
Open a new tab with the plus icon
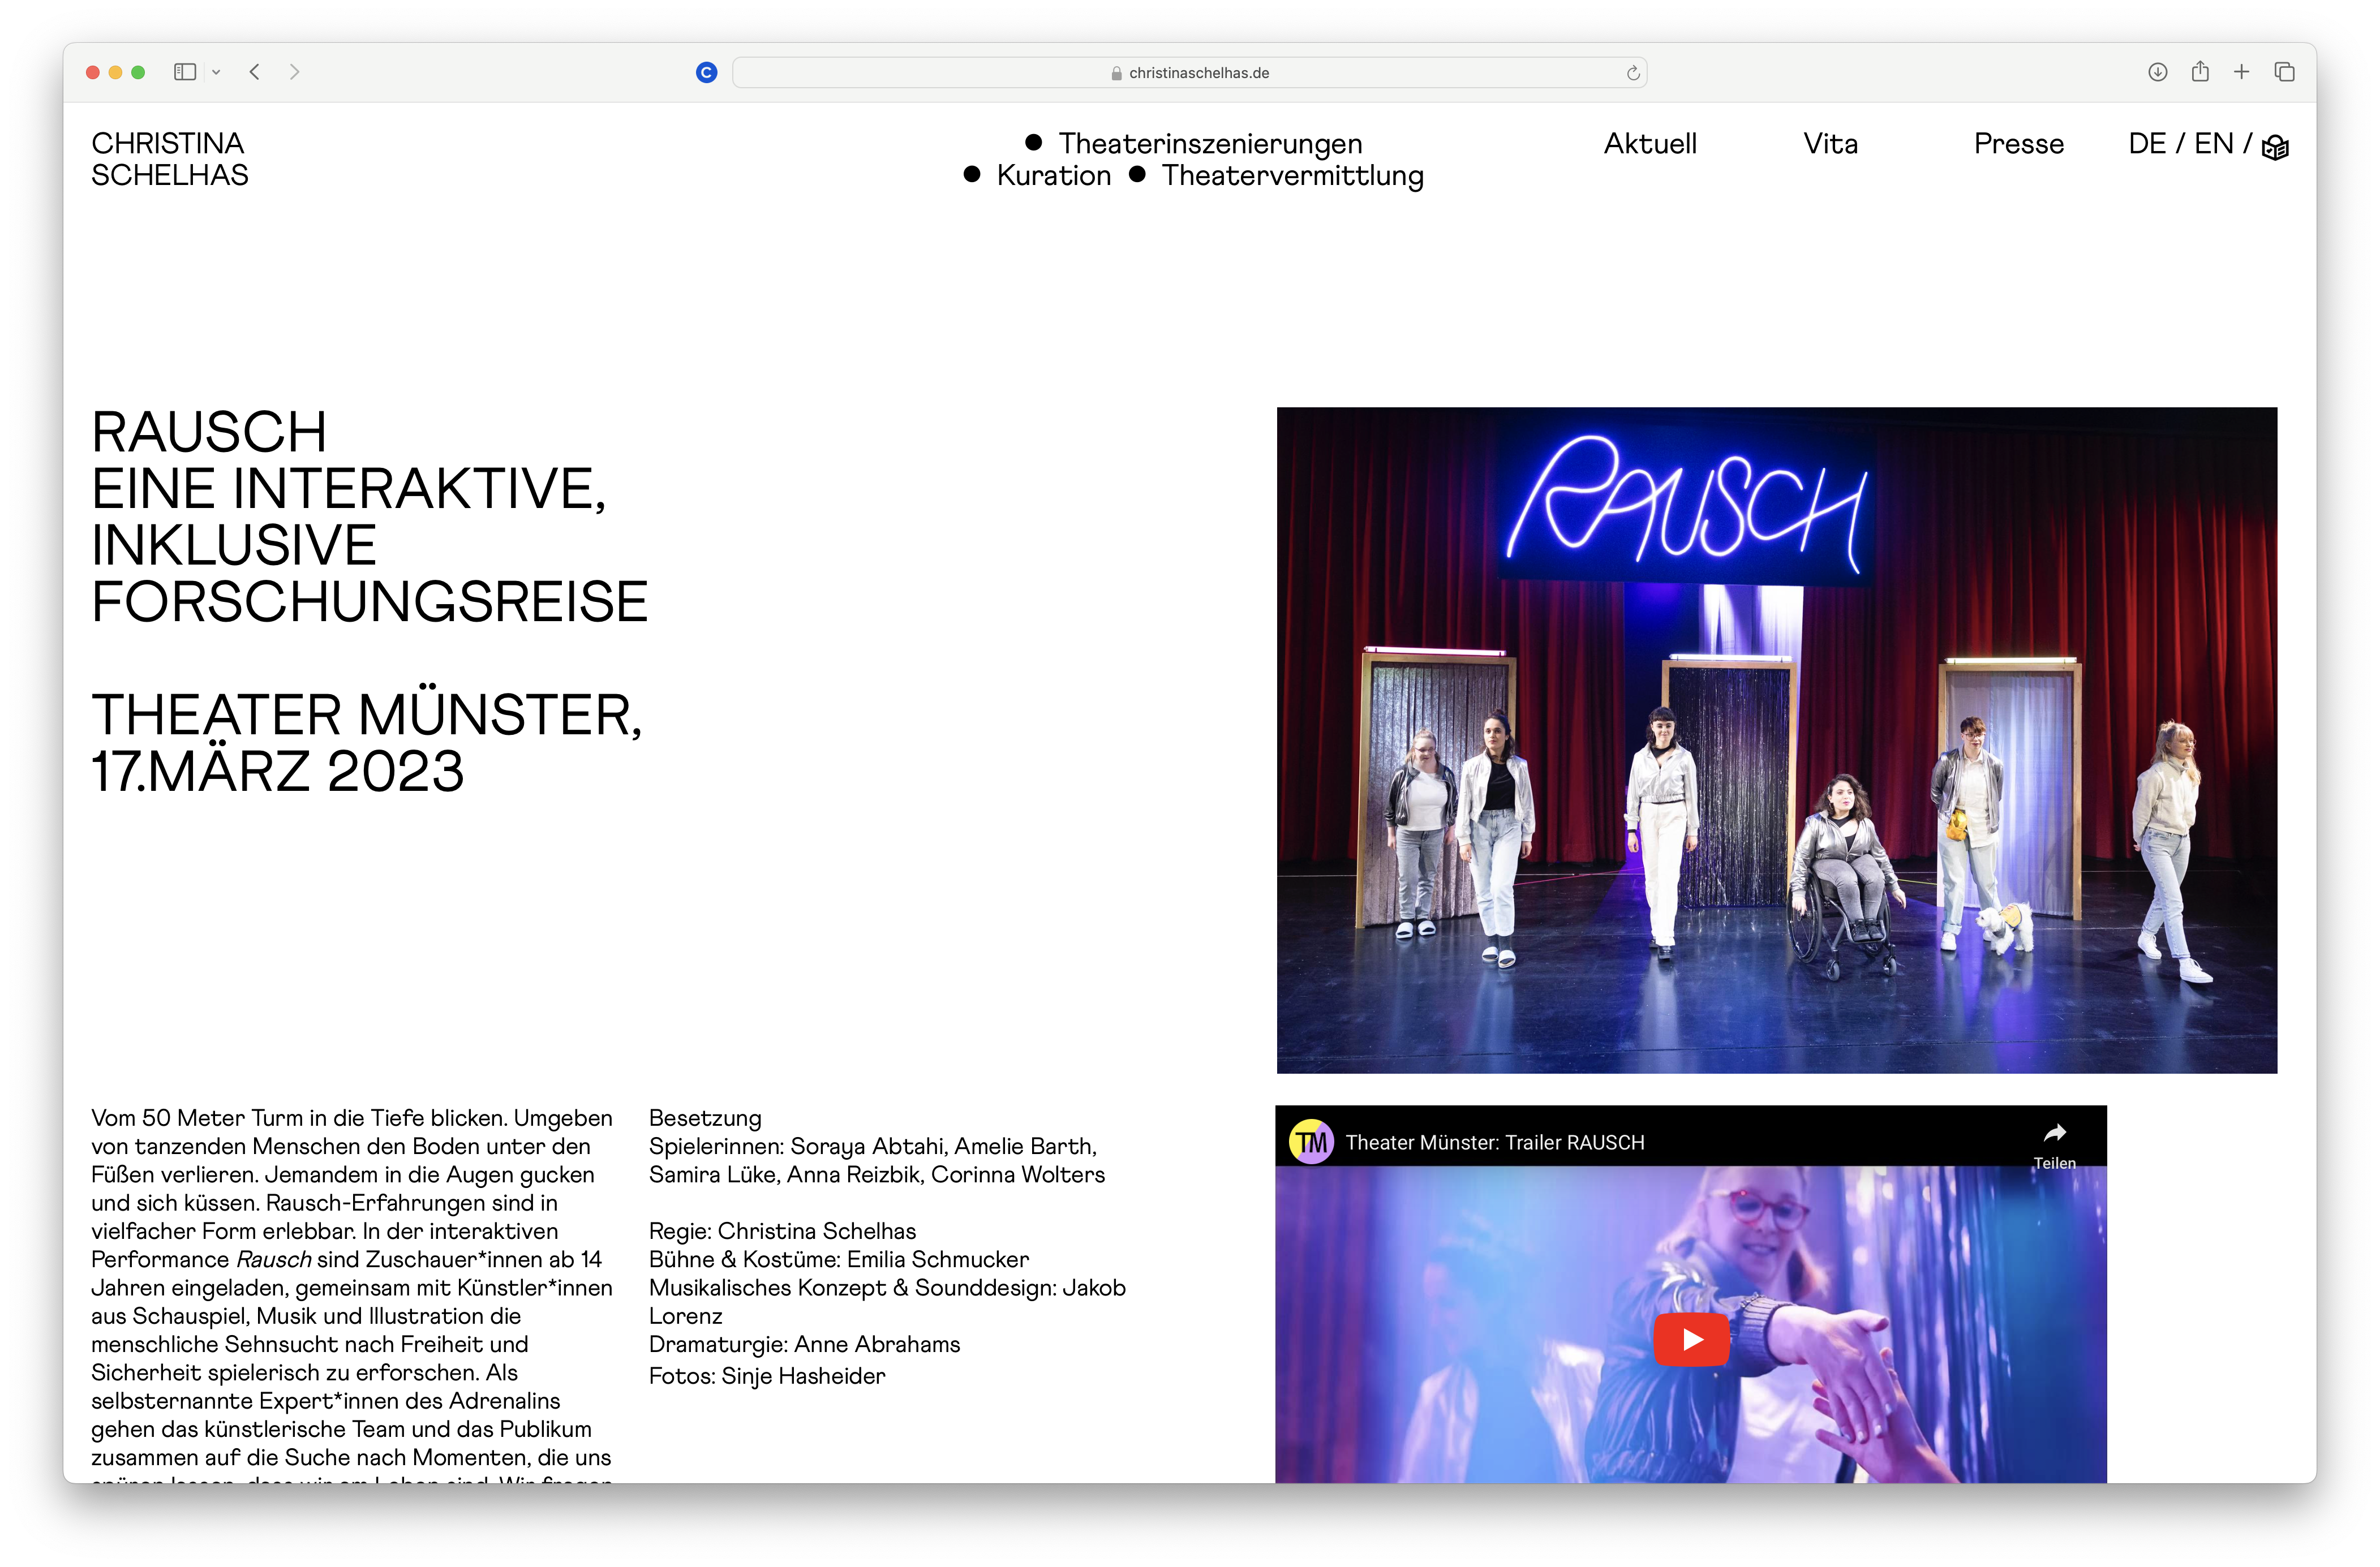[x=2241, y=72]
